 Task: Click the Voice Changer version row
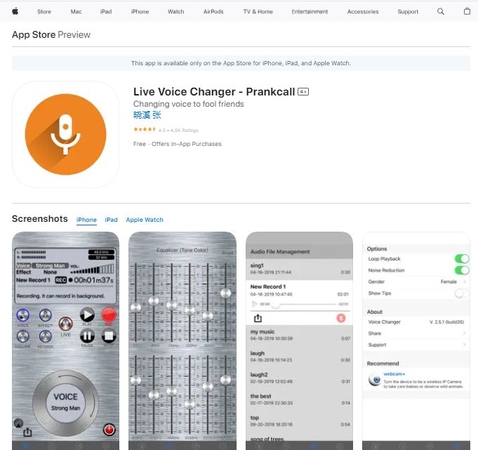(416, 322)
